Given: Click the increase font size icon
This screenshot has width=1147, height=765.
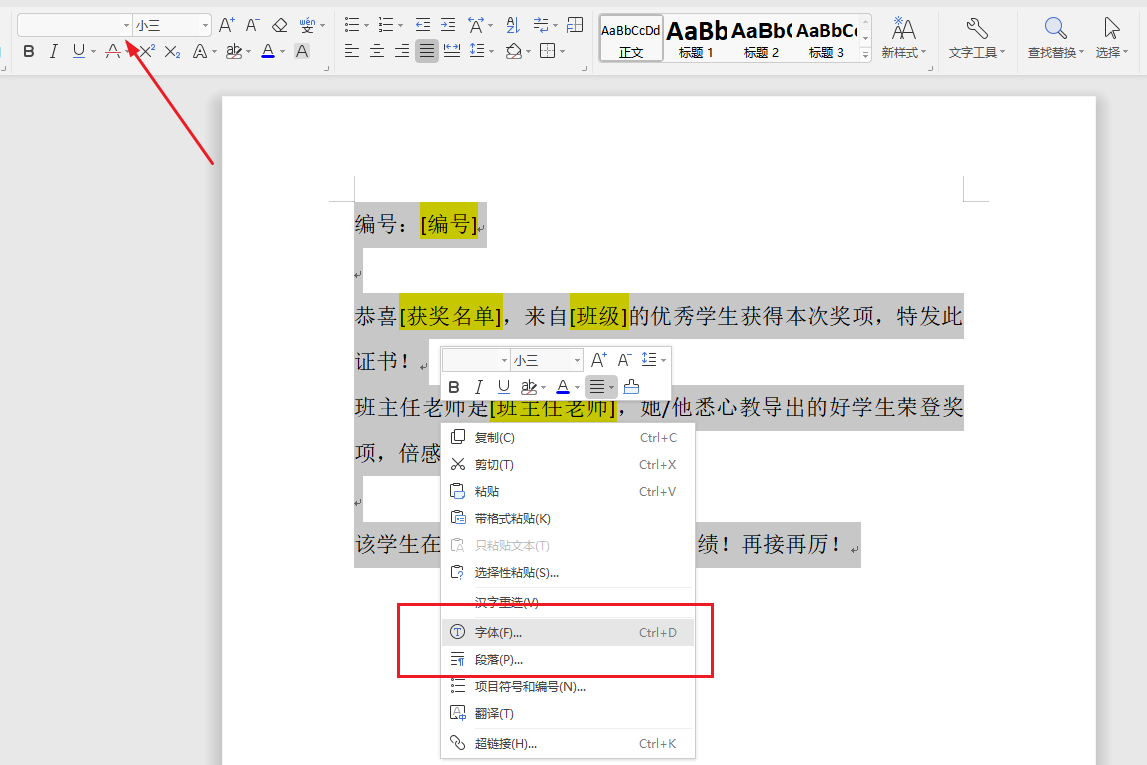Looking at the screenshot, I should coord(227,23).
